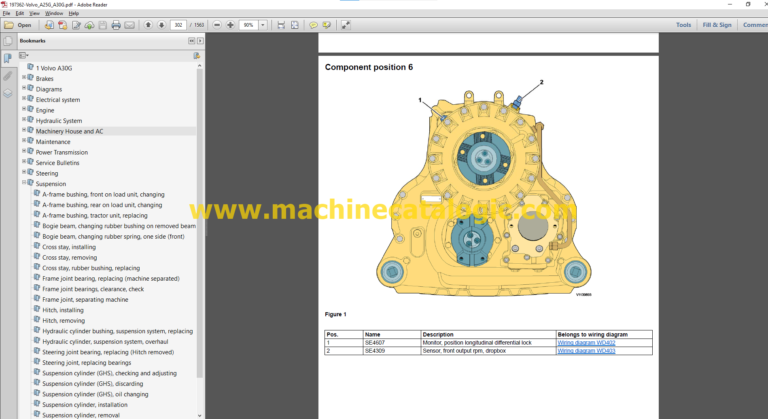
Task: Click the sign document icon
Action: point(76,25)
